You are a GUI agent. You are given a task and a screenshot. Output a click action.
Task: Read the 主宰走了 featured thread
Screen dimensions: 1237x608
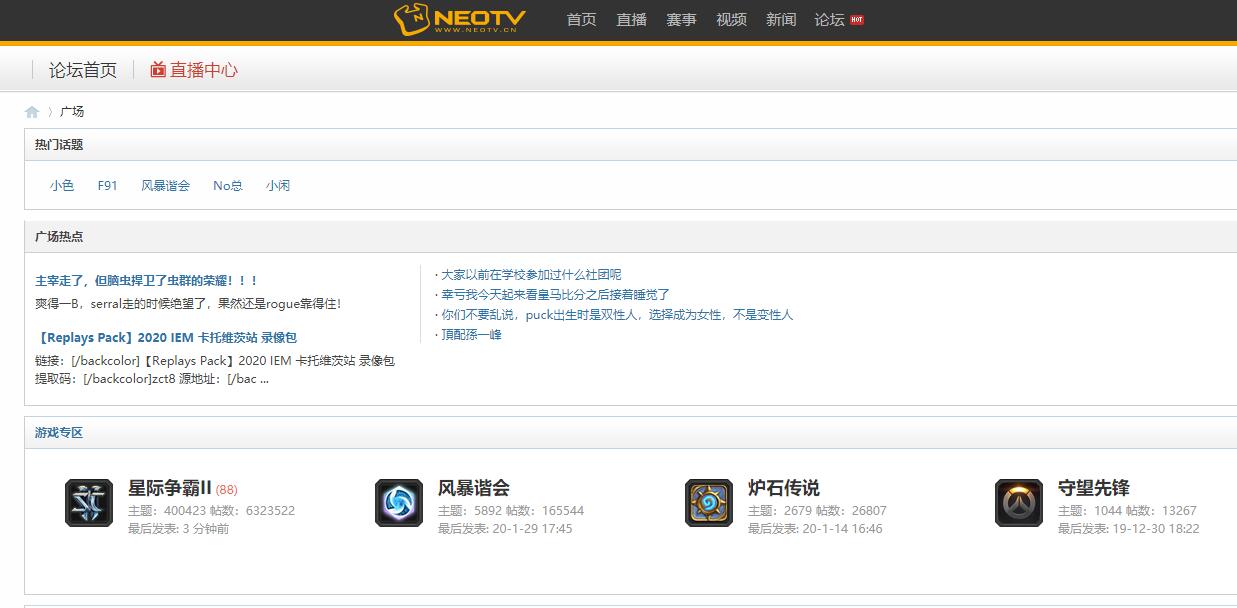147,281
